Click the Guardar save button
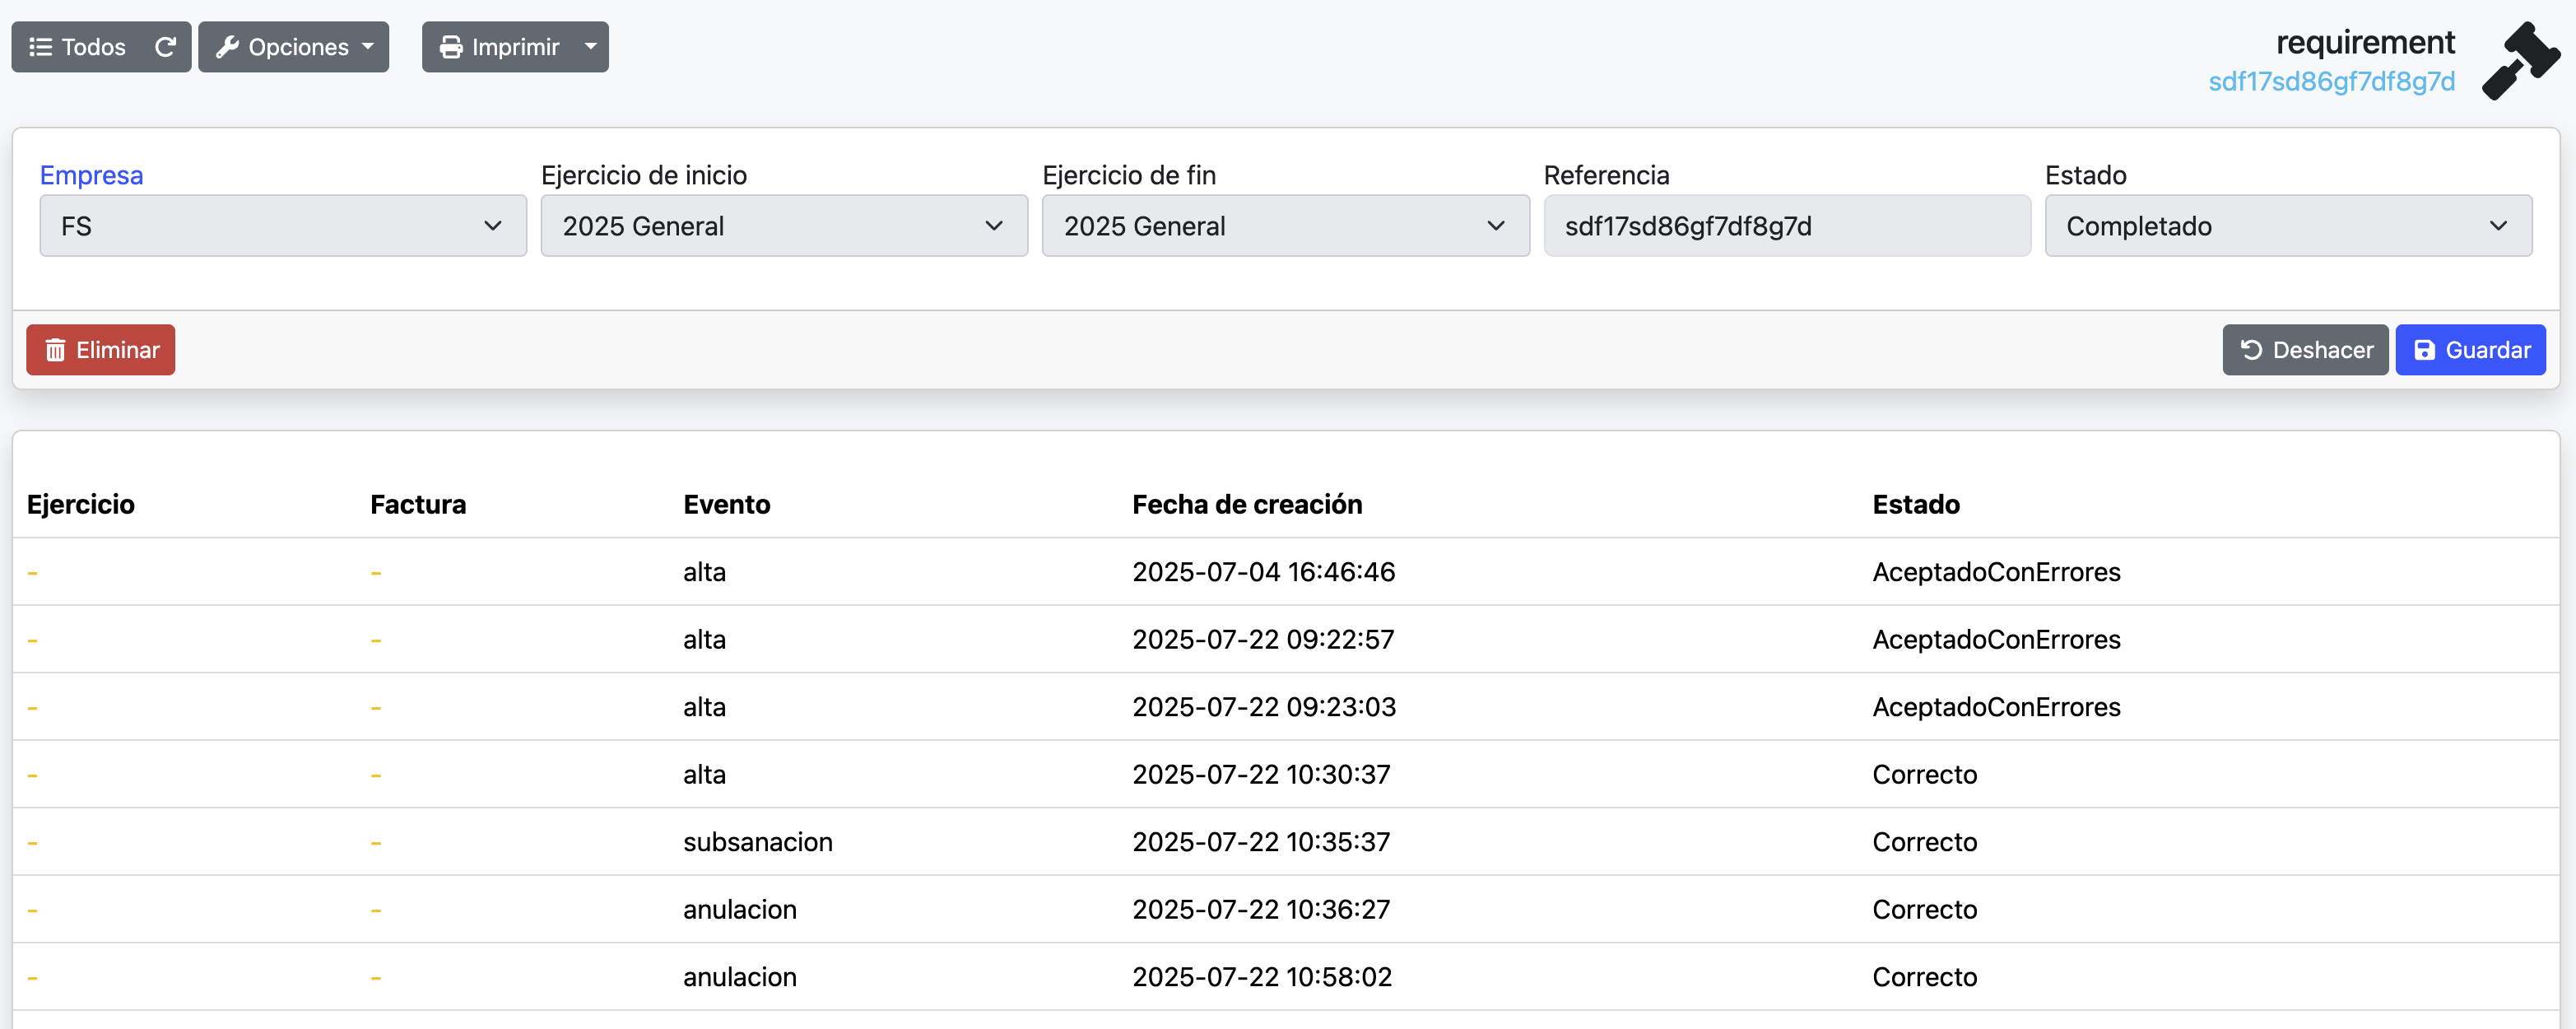The height and width of the screenshot is (1029, 2576). click(x=2470, y=350)
